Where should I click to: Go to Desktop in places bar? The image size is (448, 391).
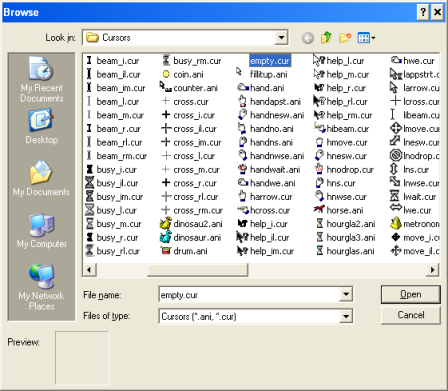(x=41, y=126)
